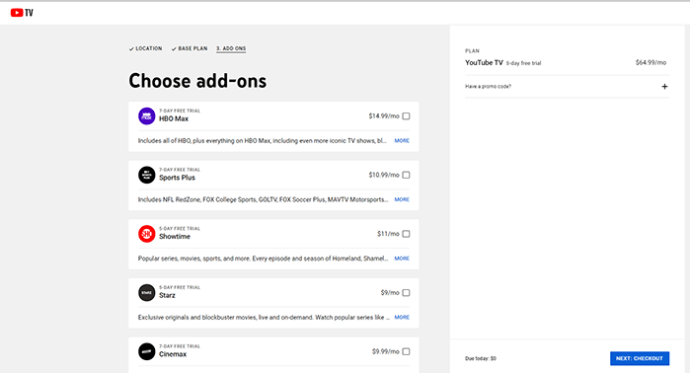The image size is (690, 373).
Task: Tick the Starz add-on checkbox
Action: pos(406,293)
